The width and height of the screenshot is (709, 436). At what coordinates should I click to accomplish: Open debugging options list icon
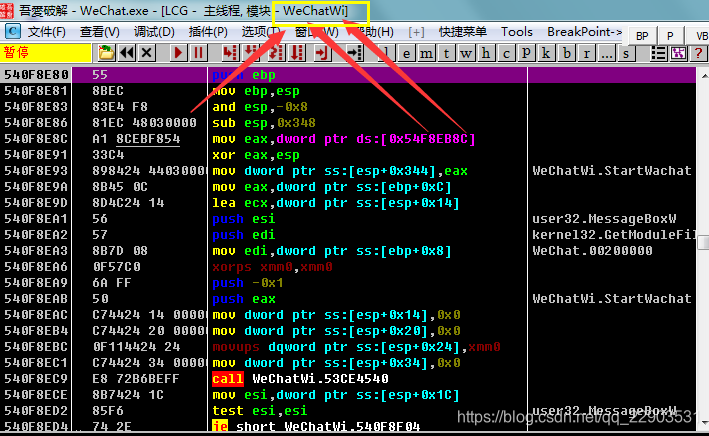coord(658,53)
